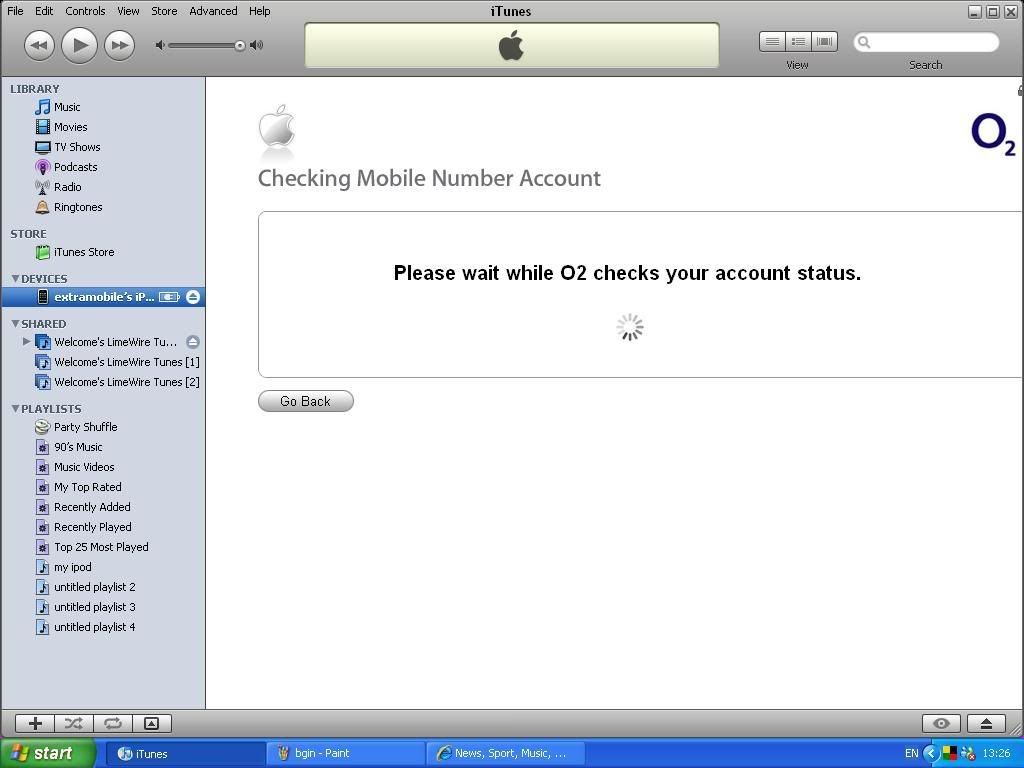
Task: Open the Controls menu
Action: point(86,11)
